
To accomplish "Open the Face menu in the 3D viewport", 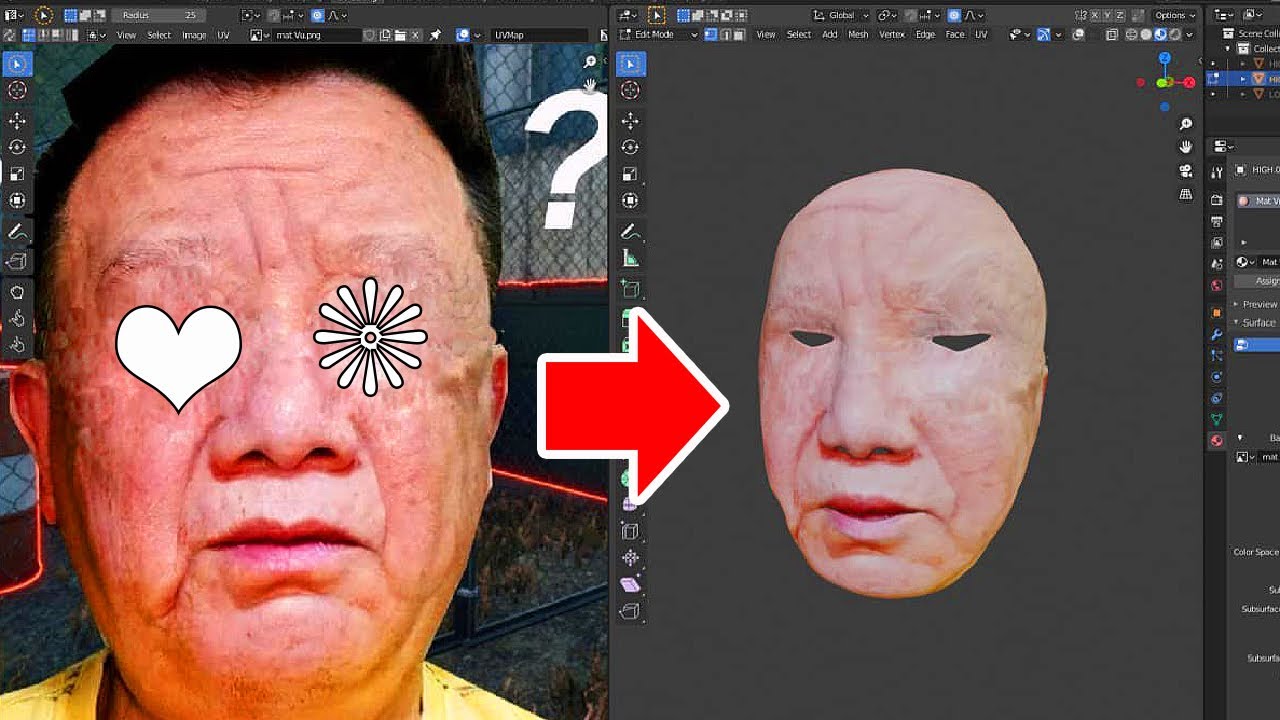I will [955, 34].
